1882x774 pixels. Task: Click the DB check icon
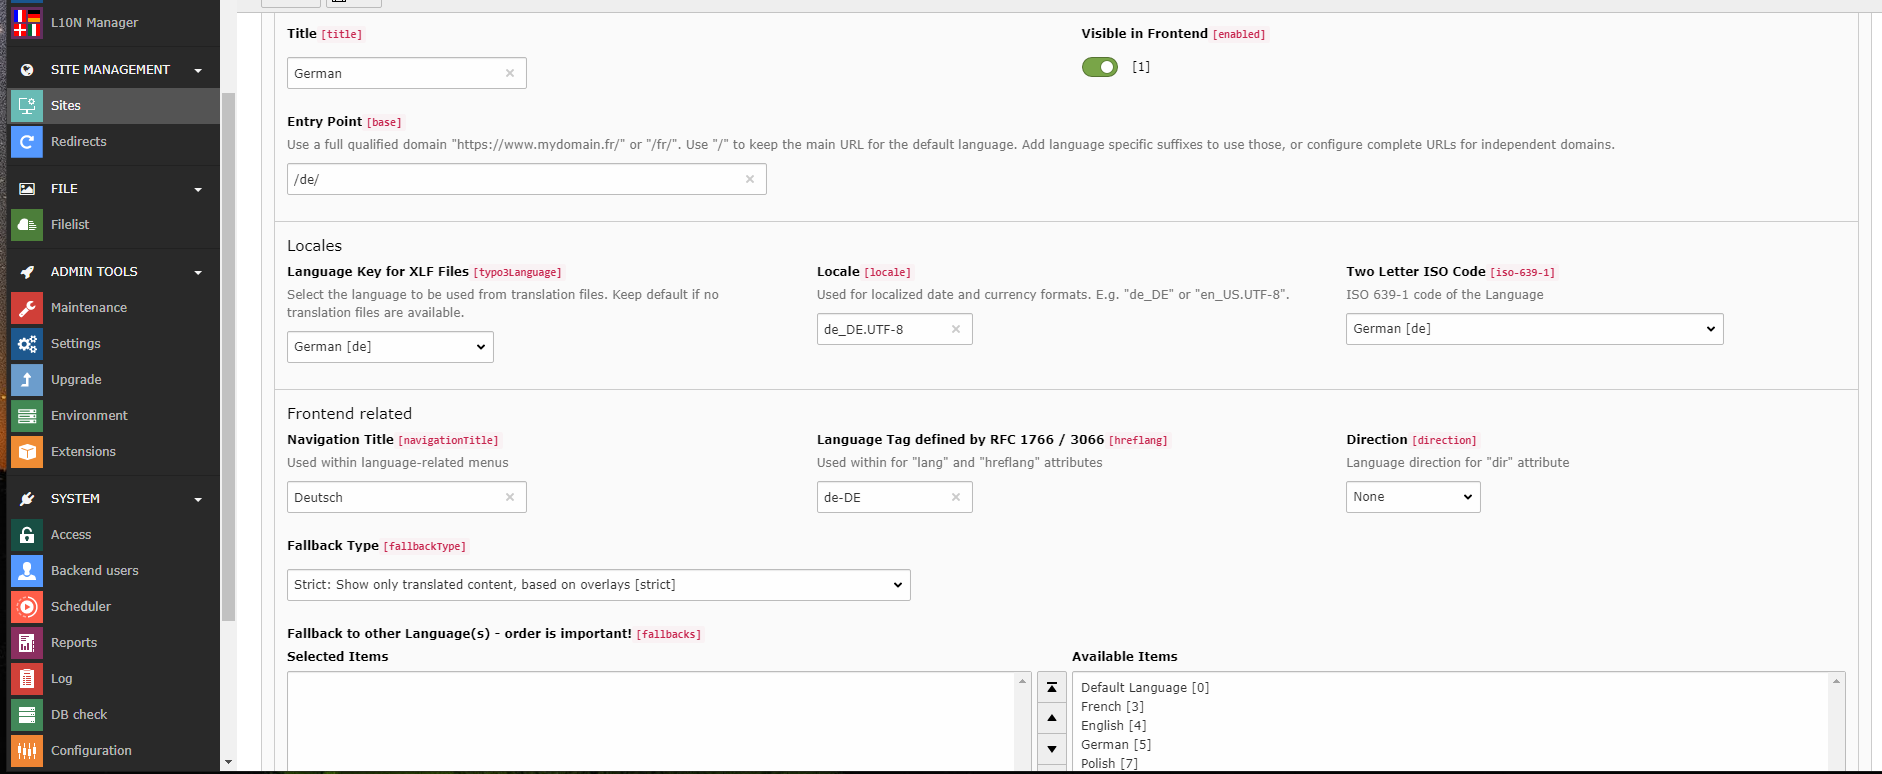pyautogui.click(x=27, y=715)
